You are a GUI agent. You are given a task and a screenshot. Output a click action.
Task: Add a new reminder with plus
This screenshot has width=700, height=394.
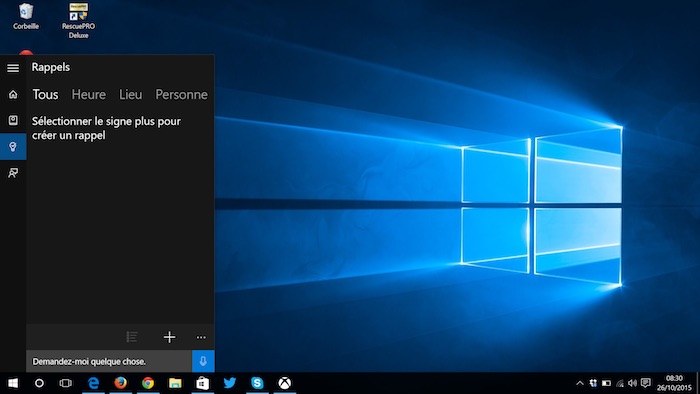click(x=169, y=337)
